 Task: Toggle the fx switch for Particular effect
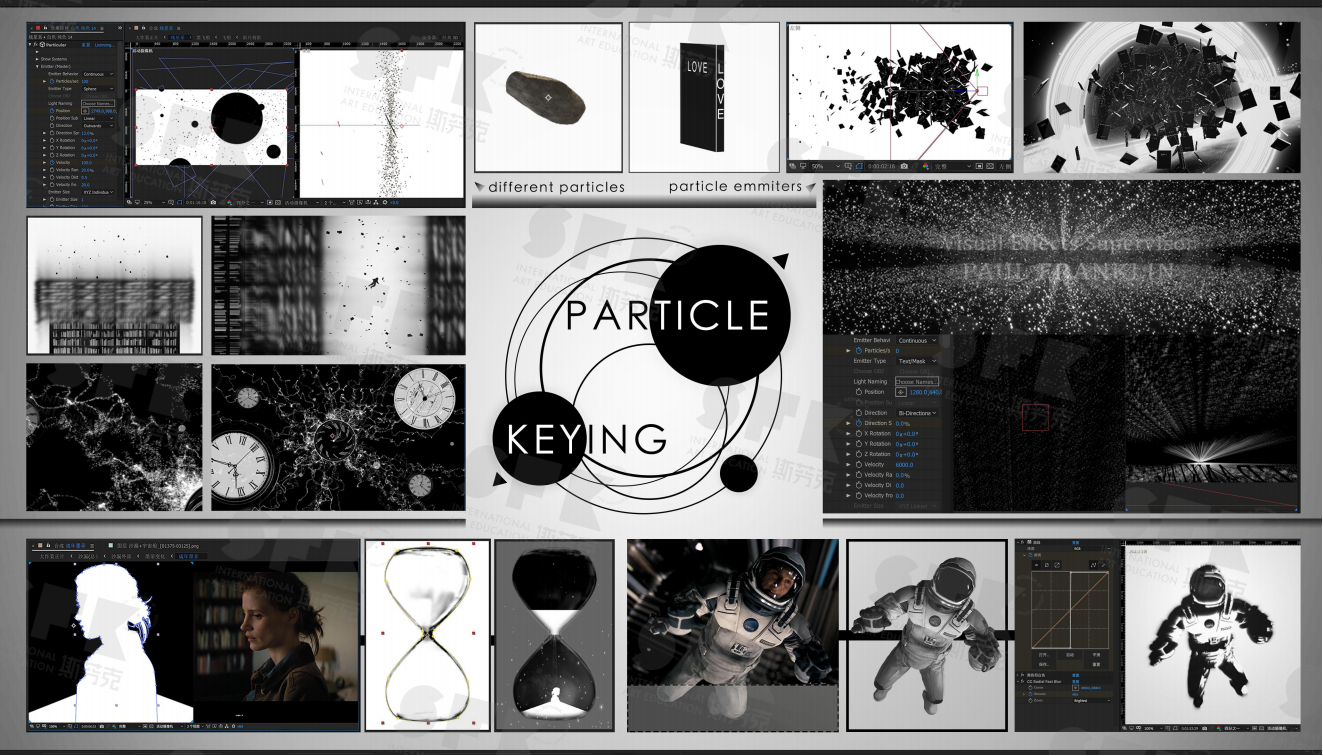click(x=37, y=44)
